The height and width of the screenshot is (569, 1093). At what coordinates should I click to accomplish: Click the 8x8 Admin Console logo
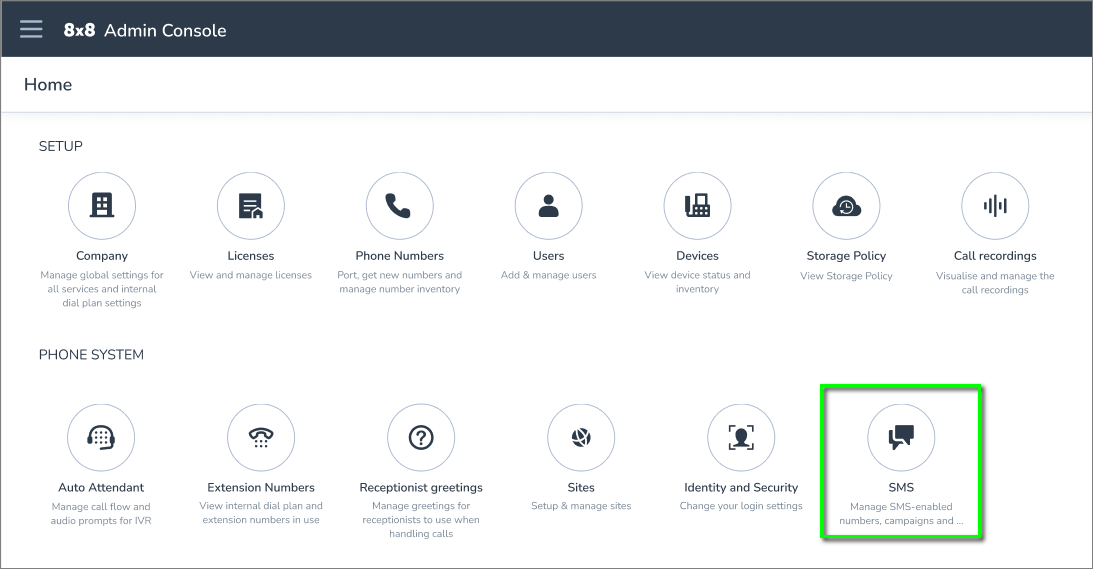coord(145,30)
